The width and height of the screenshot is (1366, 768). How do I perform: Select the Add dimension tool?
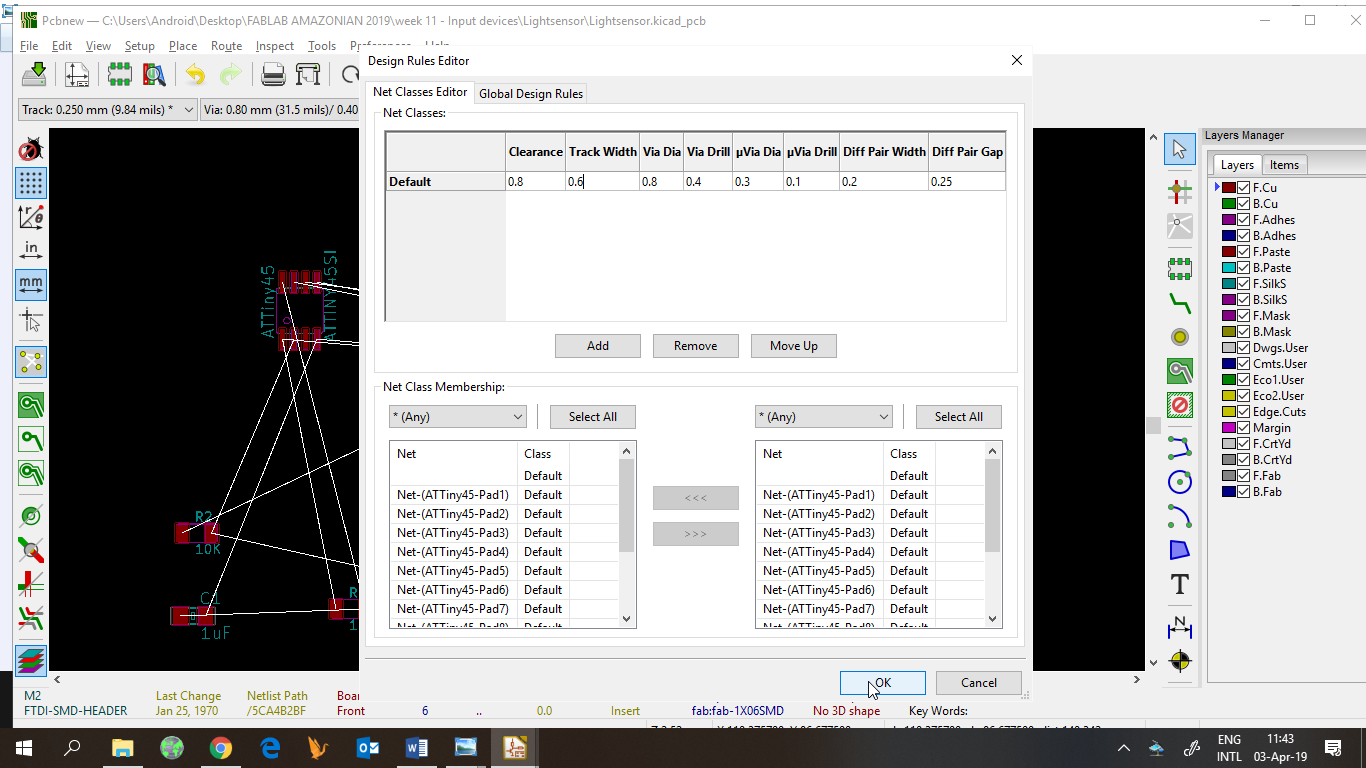pos(1180,627)
